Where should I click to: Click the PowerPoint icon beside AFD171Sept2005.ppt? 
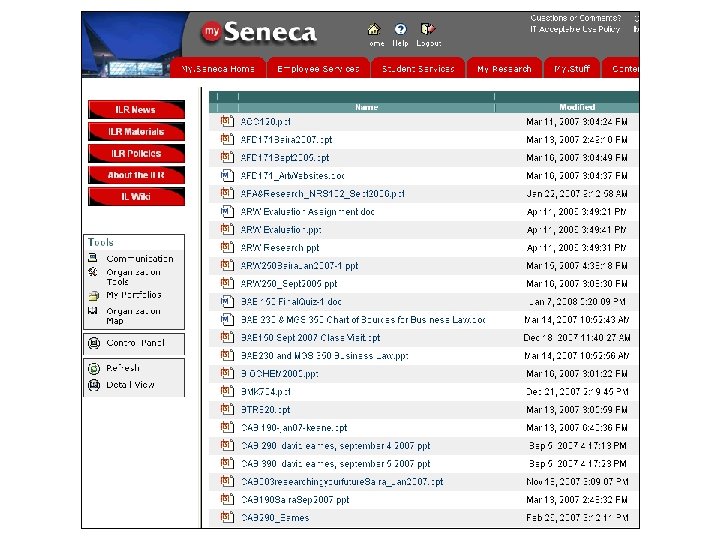(x=227, y=158)
